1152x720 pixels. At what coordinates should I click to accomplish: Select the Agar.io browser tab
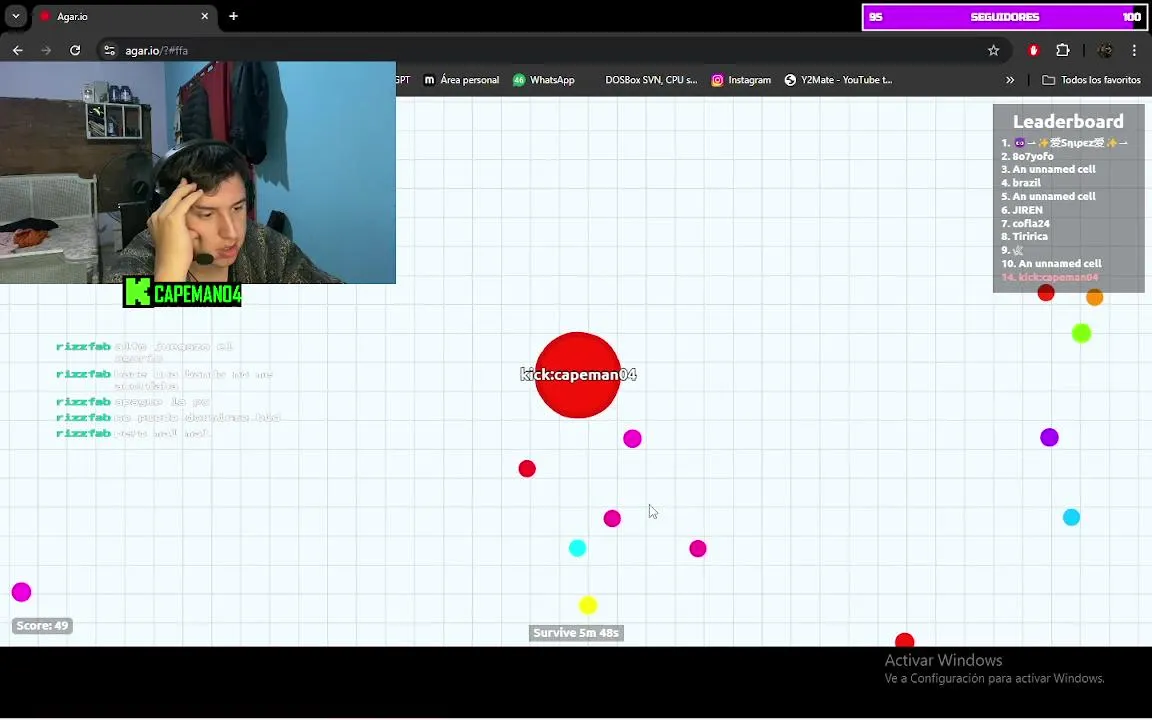click(x=123, y=16)
